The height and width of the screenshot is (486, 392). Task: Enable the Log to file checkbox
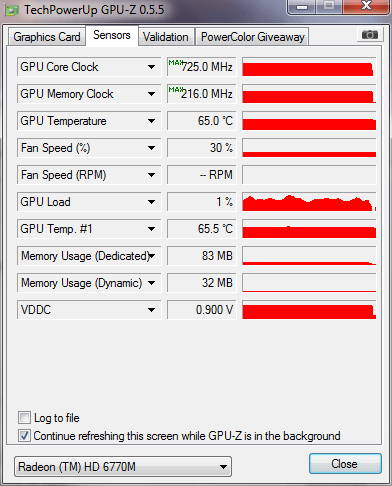point(24,417)
